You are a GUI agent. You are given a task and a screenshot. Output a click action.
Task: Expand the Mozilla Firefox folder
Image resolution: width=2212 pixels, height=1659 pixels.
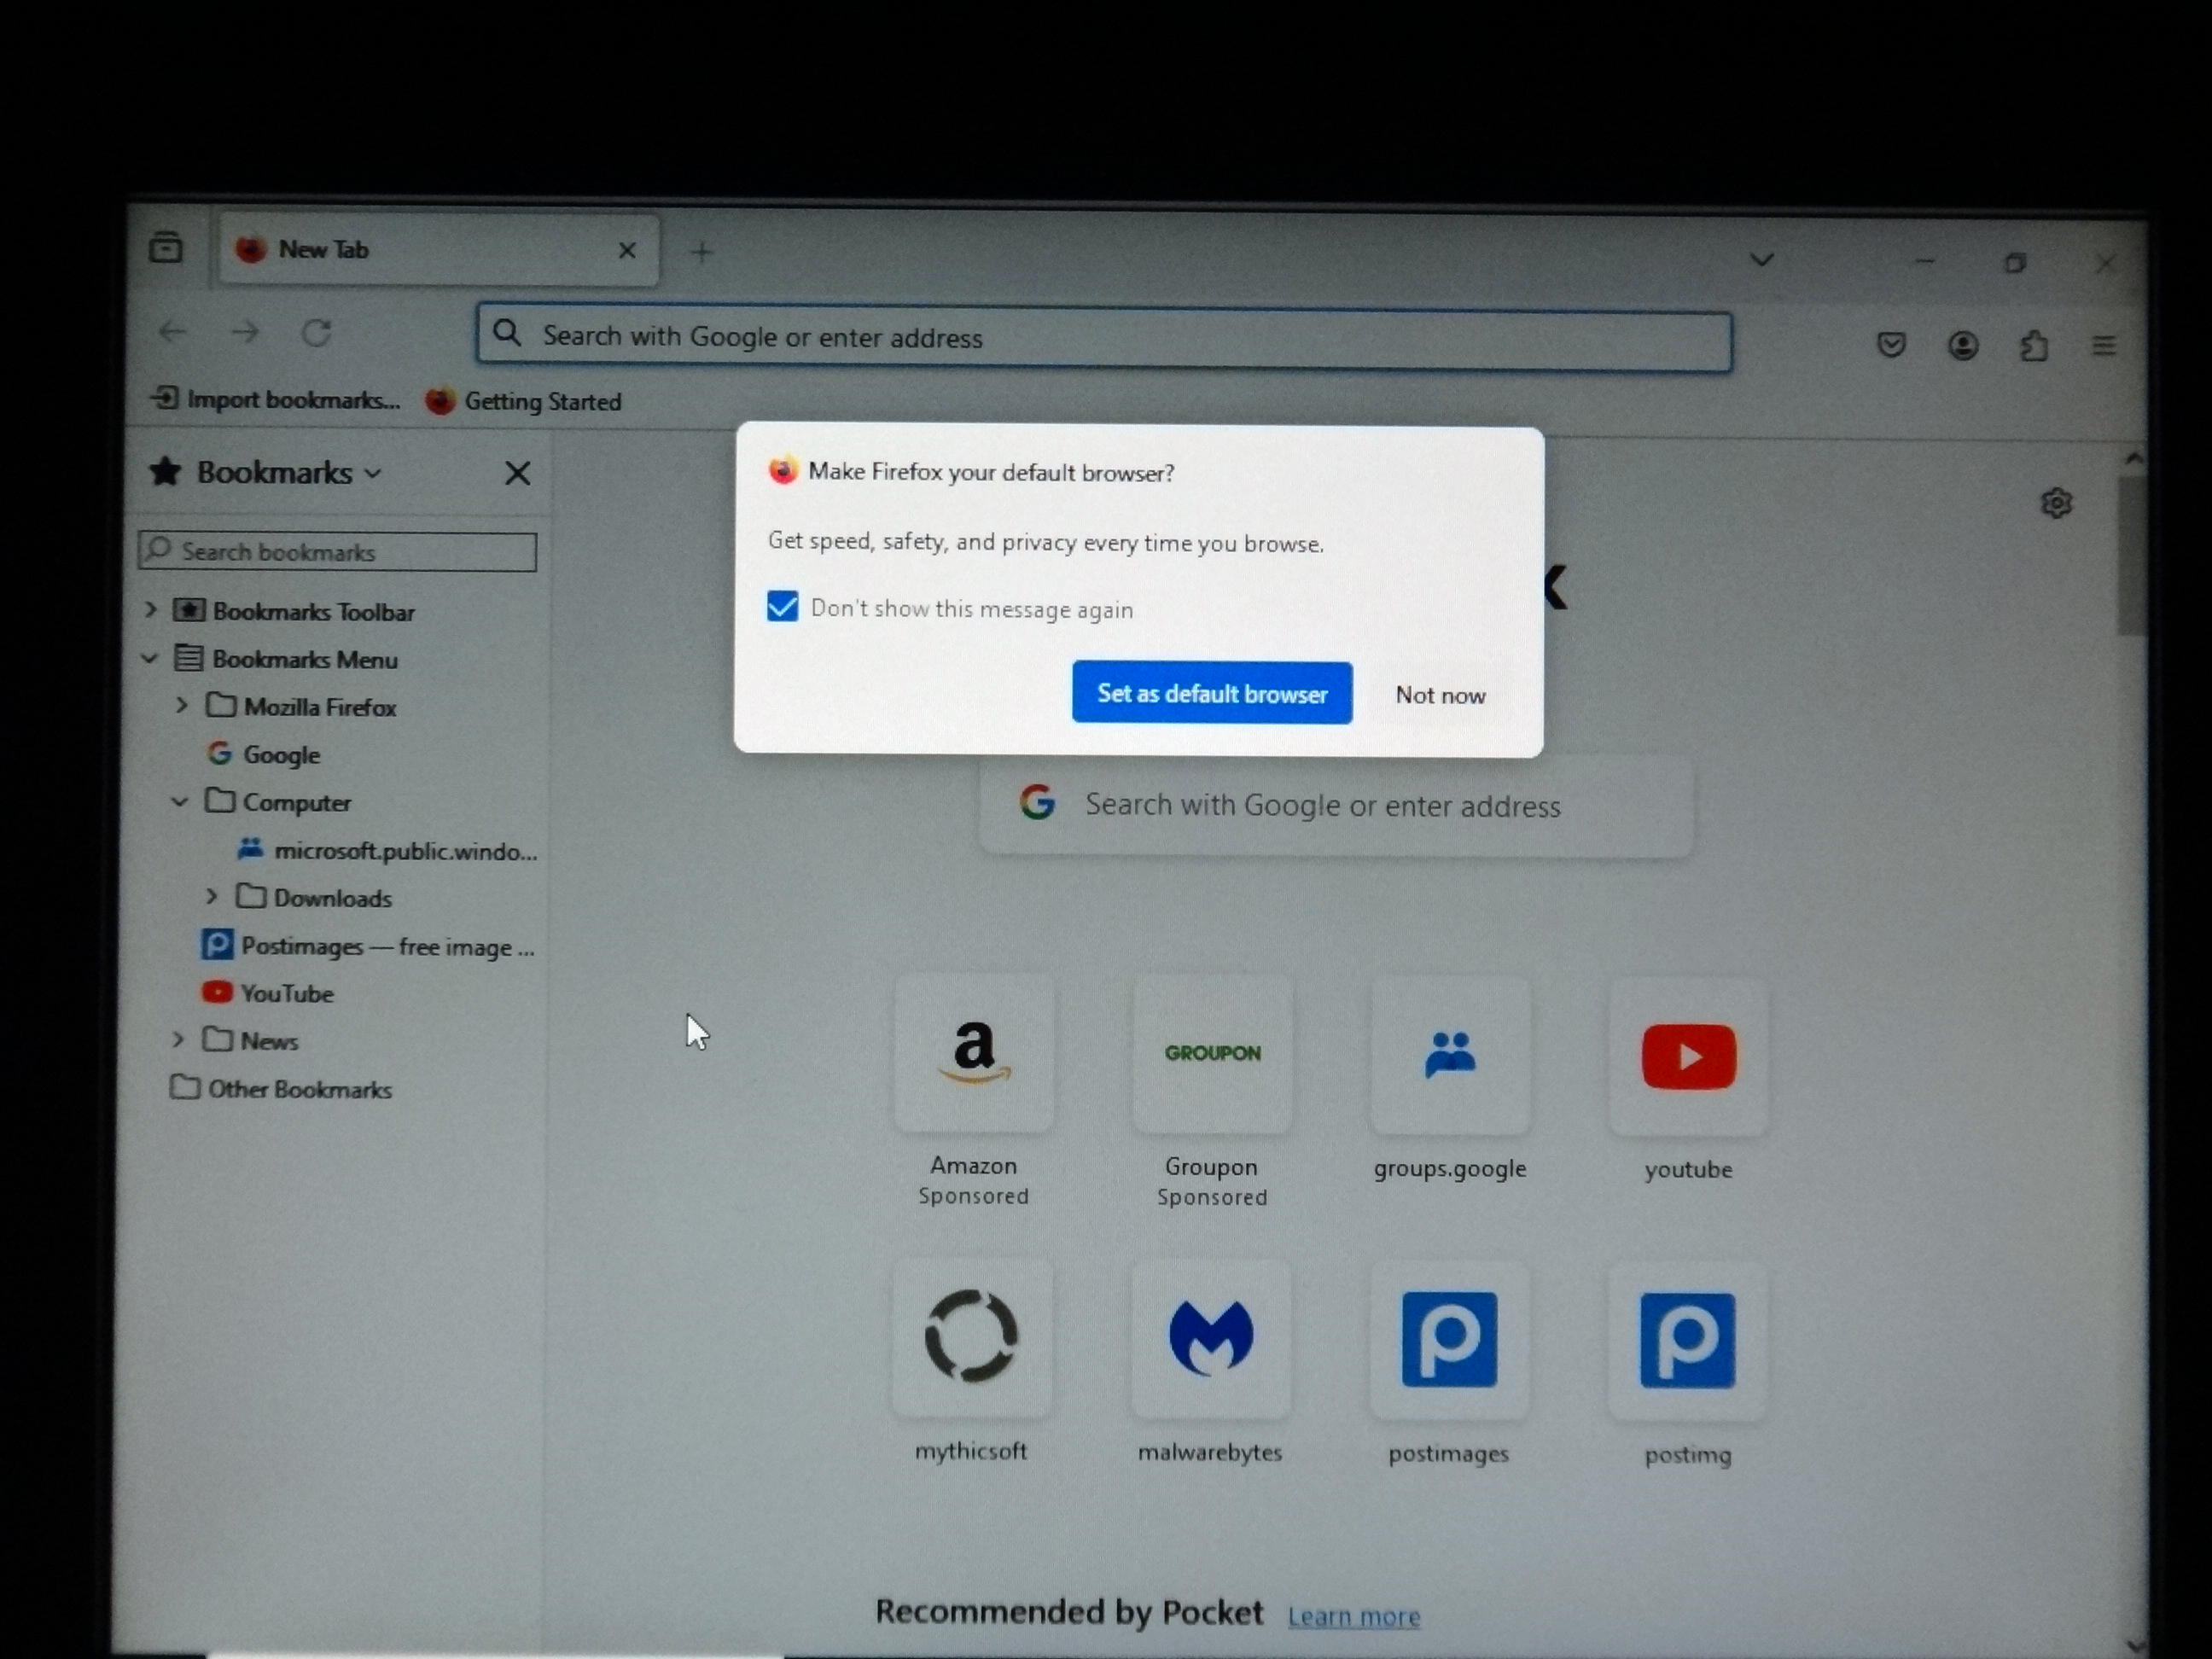181,705
